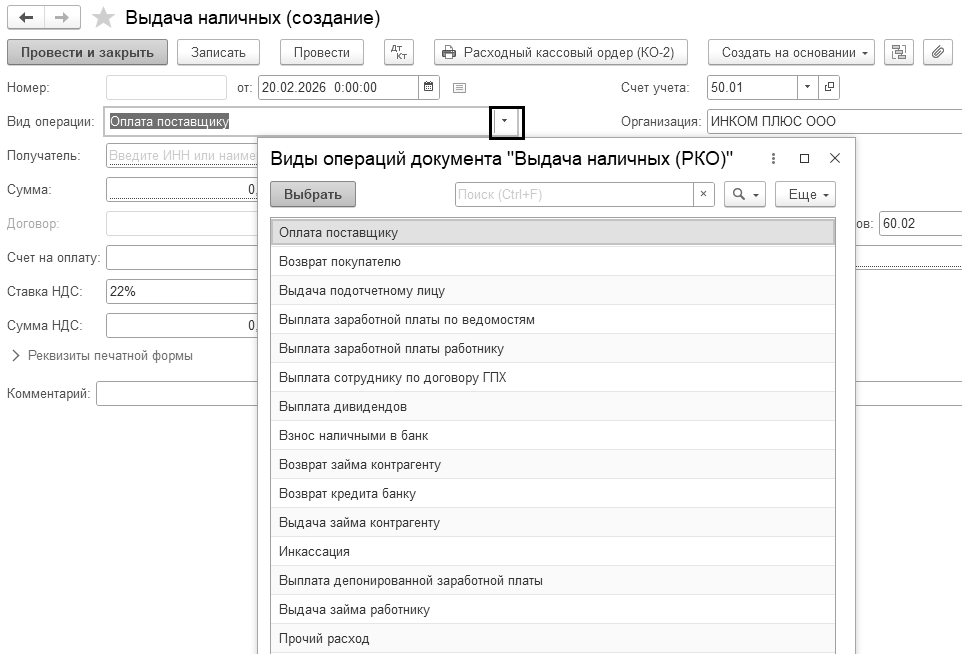Image resolution: width=962 pixels, height=654 pixels.
Task: Open the calendar picker for the date
Action: tap(429, 87)
